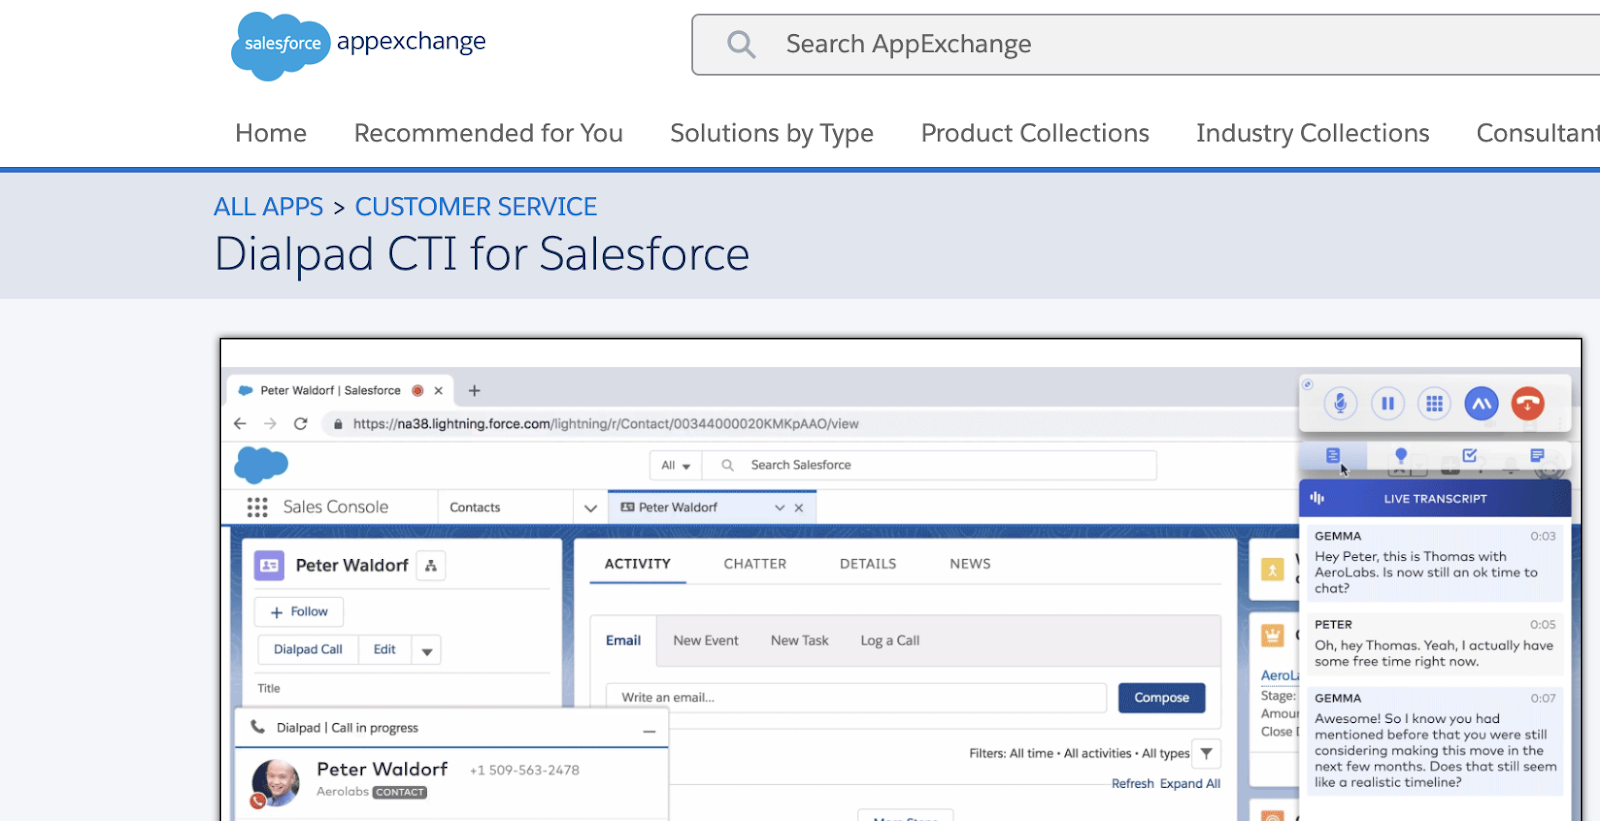The height and width of the screenshot is (821, 1600).
Task: Open the actions dropdown beside Edit
Action: pos(427,651)
